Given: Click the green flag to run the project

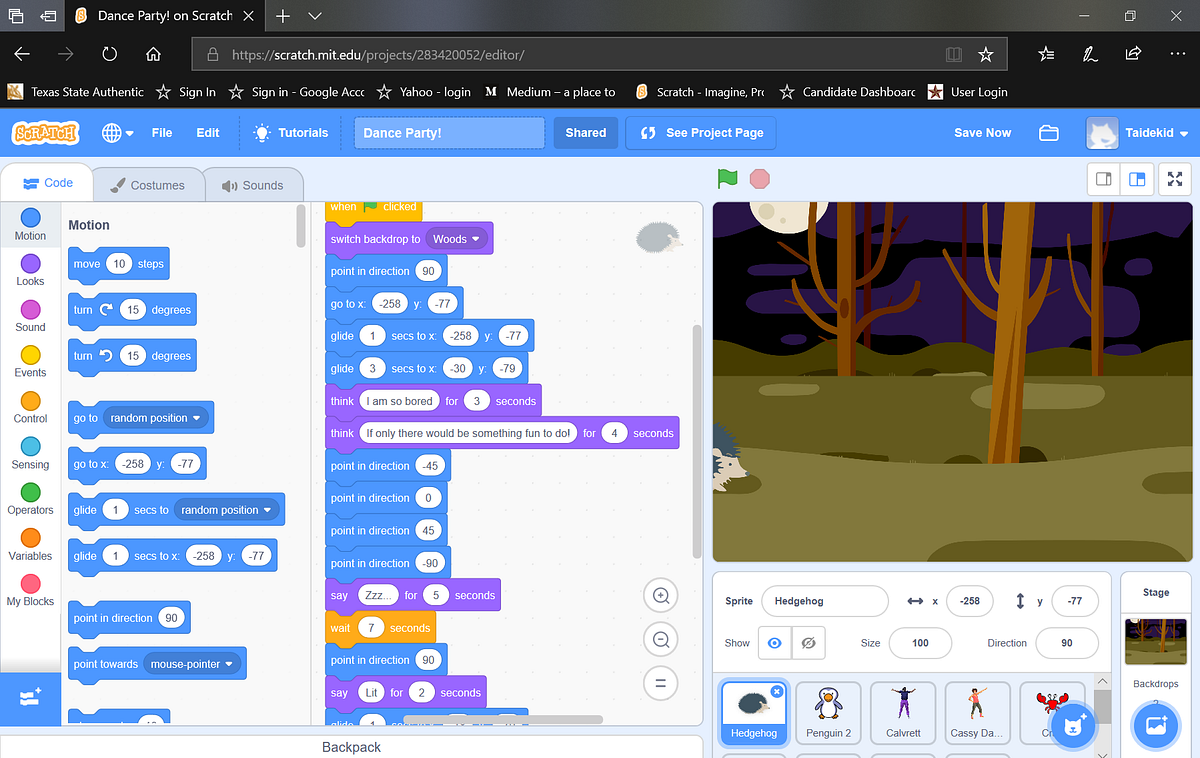Looking at the screenshot, I should 727,179.
